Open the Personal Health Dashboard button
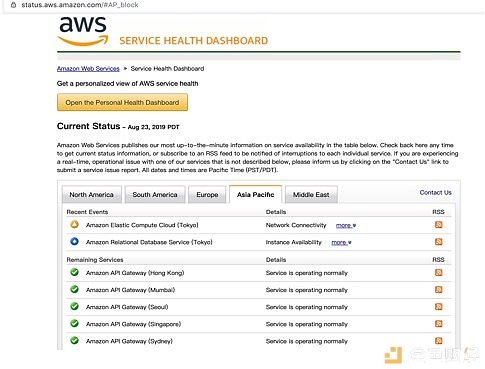 pyautogui.click(x=122, y=102)
